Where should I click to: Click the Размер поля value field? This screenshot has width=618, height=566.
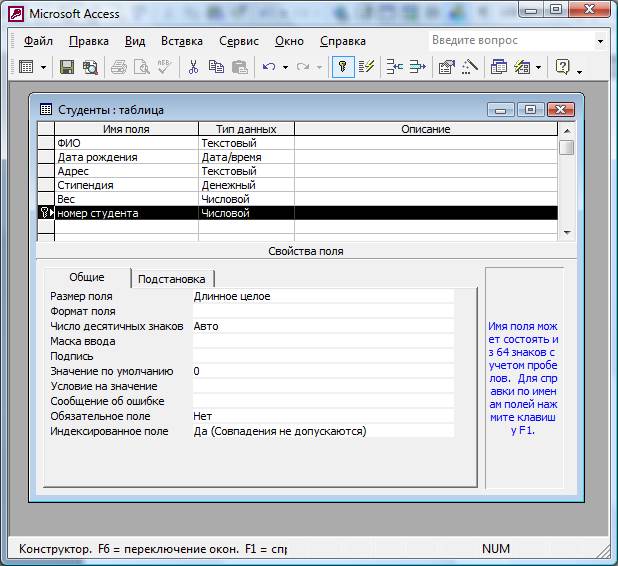(x=322, y=296)
